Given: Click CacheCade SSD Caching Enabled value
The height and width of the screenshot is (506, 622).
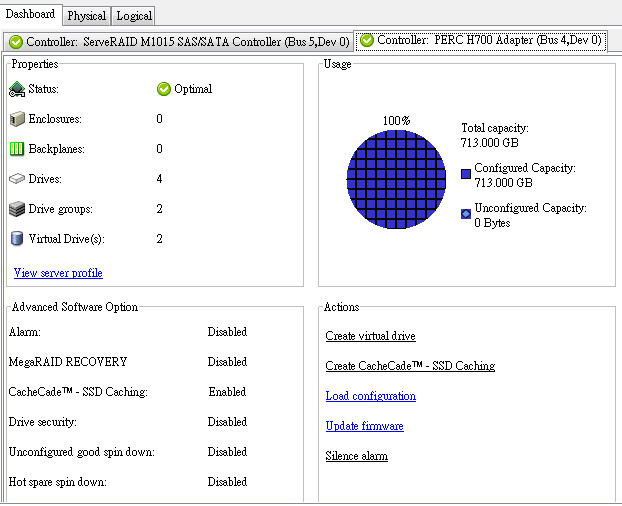Looking at the screenshot, I should tap(227, 392).
